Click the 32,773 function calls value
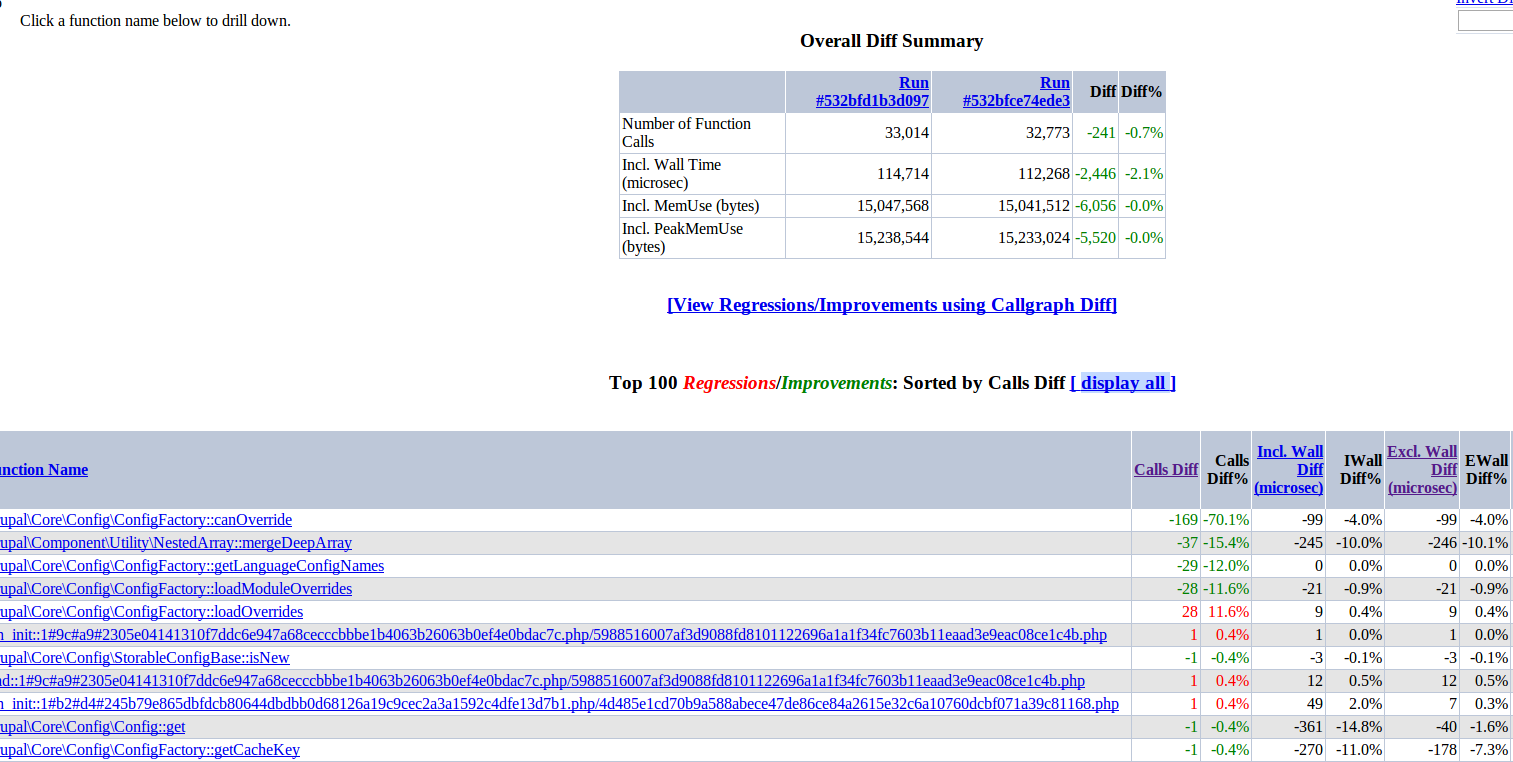This screenshot has height=762, width=1513. pyautogui.click(x=1048, y=133)
